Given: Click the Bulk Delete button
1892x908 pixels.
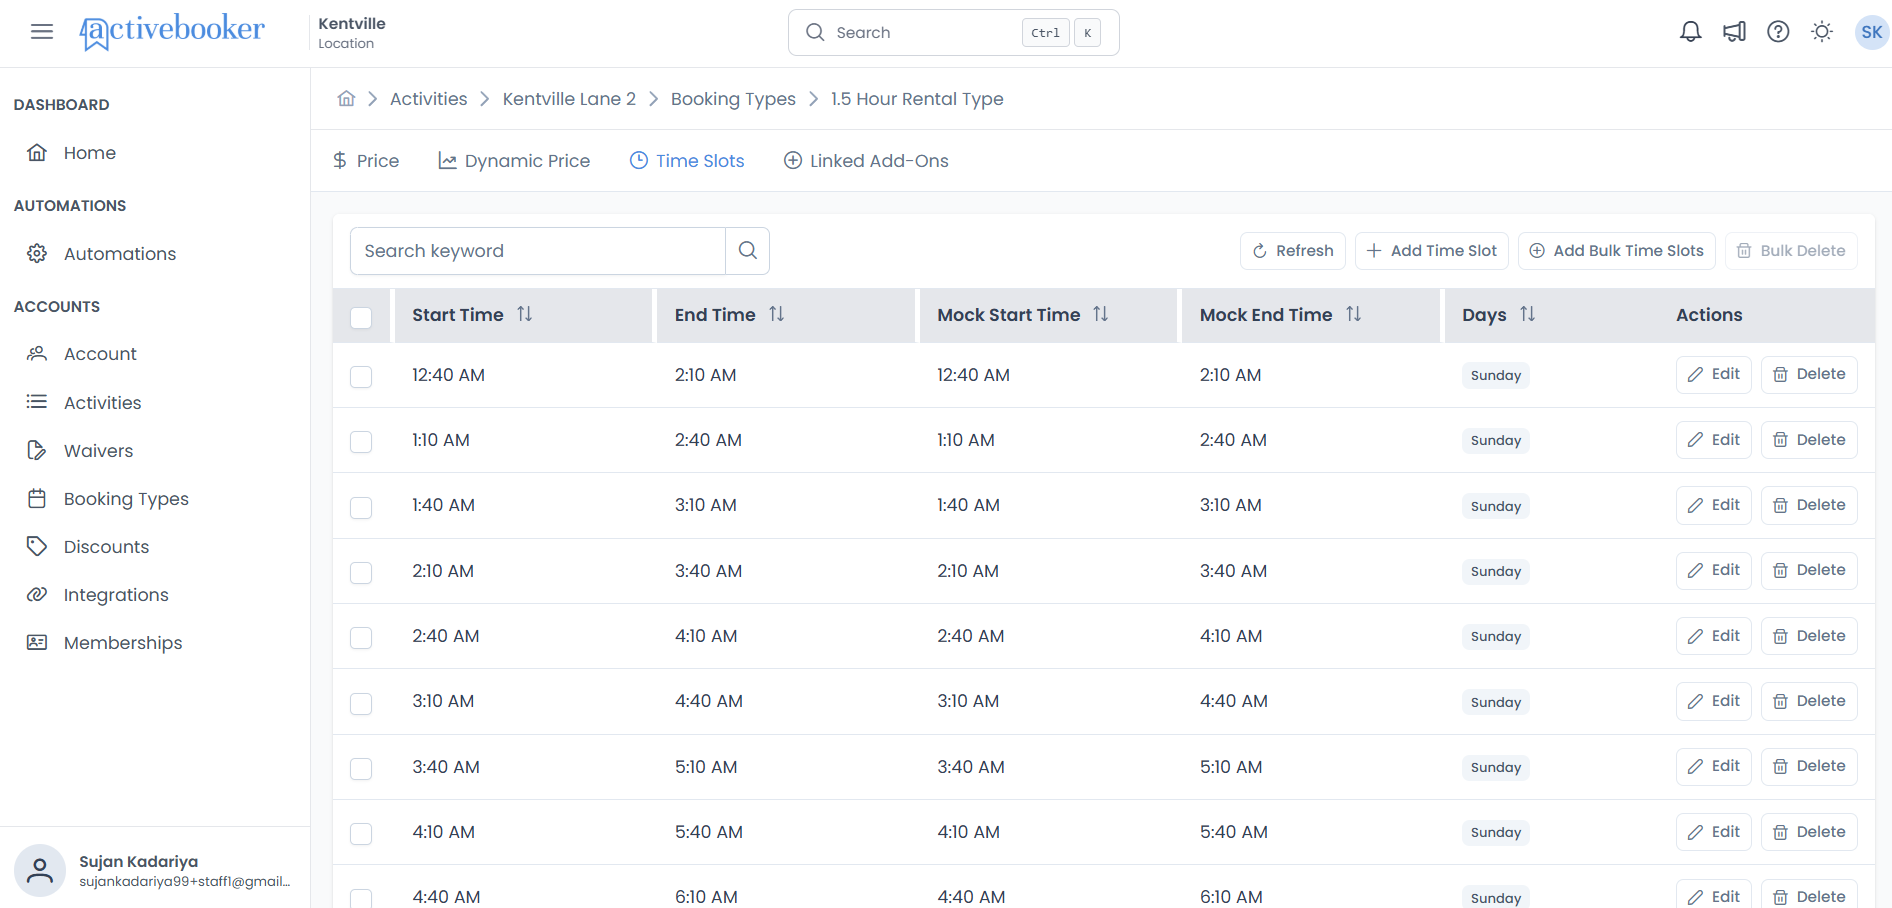Looking at the screenshot, I should tap(1790, 251).
